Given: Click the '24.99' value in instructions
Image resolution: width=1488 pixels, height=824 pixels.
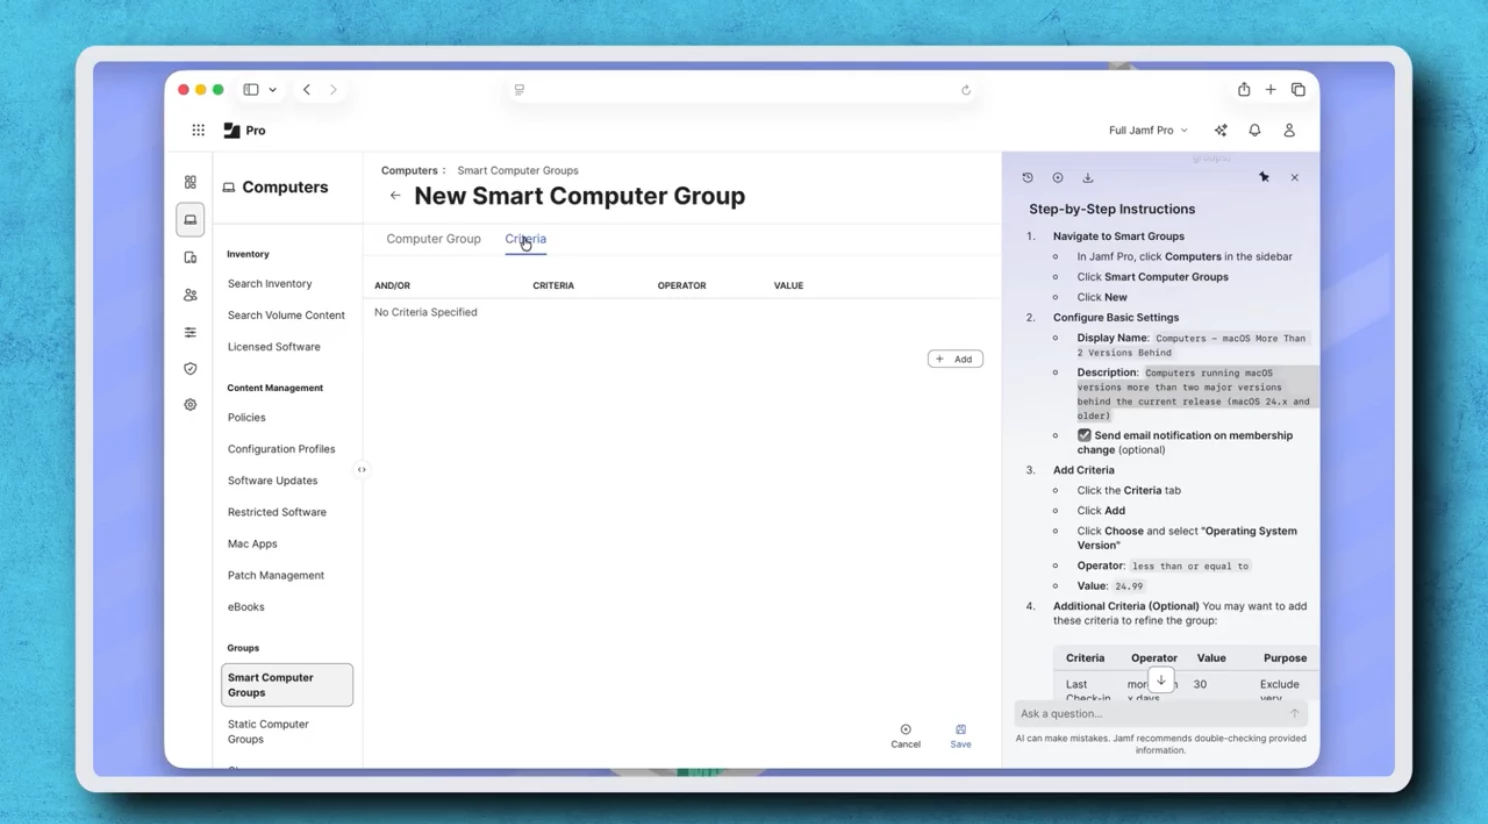Looking at the screenshot, I should point(1129,587).
